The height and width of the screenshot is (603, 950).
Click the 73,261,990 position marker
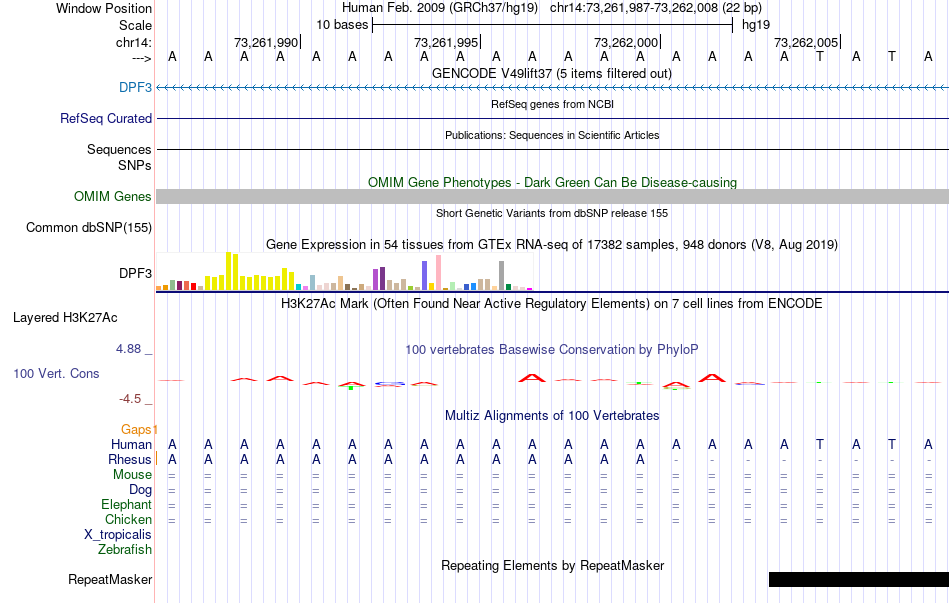(x=267, y=42)
